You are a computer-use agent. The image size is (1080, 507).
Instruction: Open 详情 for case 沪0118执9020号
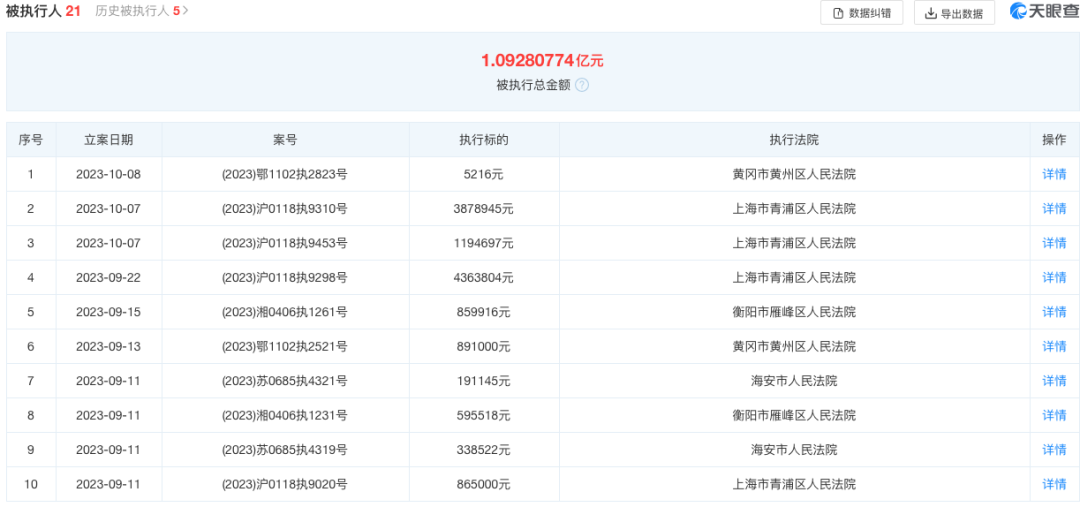pos(1054,484)
